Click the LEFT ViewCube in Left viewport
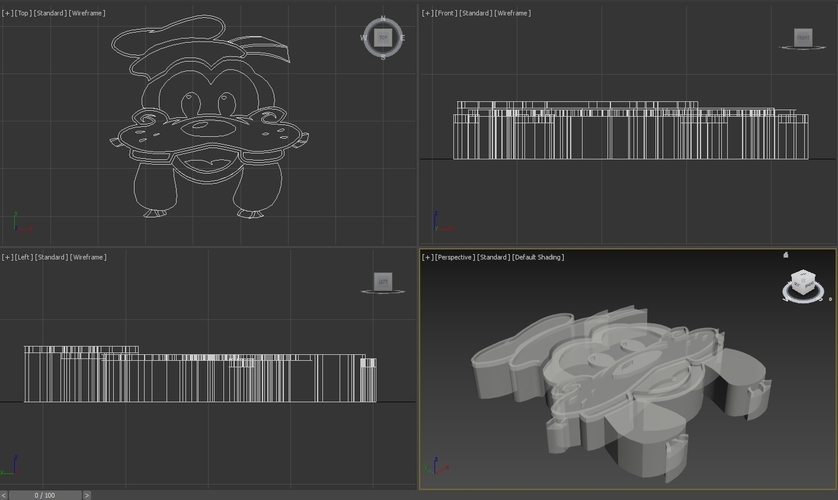838x500 pixels. (383, 281)
